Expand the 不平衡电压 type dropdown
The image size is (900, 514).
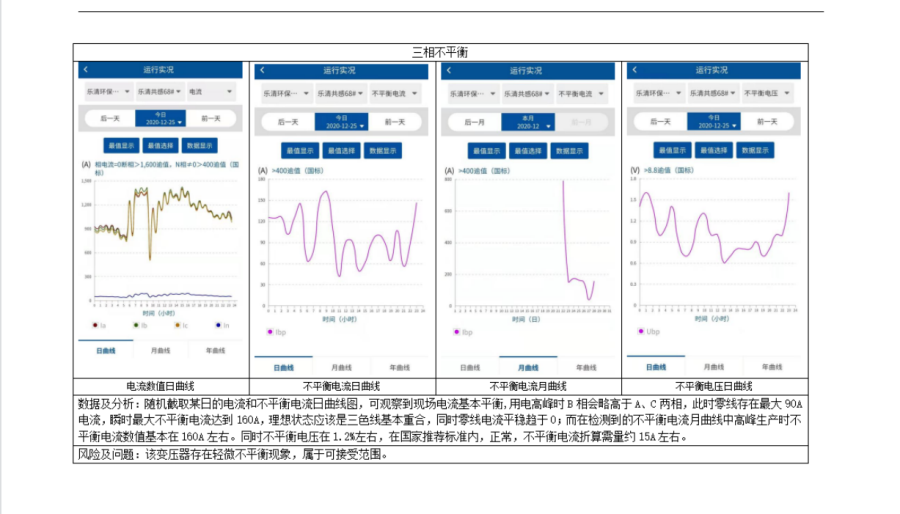pyautogui.click(x=767, y=92)
